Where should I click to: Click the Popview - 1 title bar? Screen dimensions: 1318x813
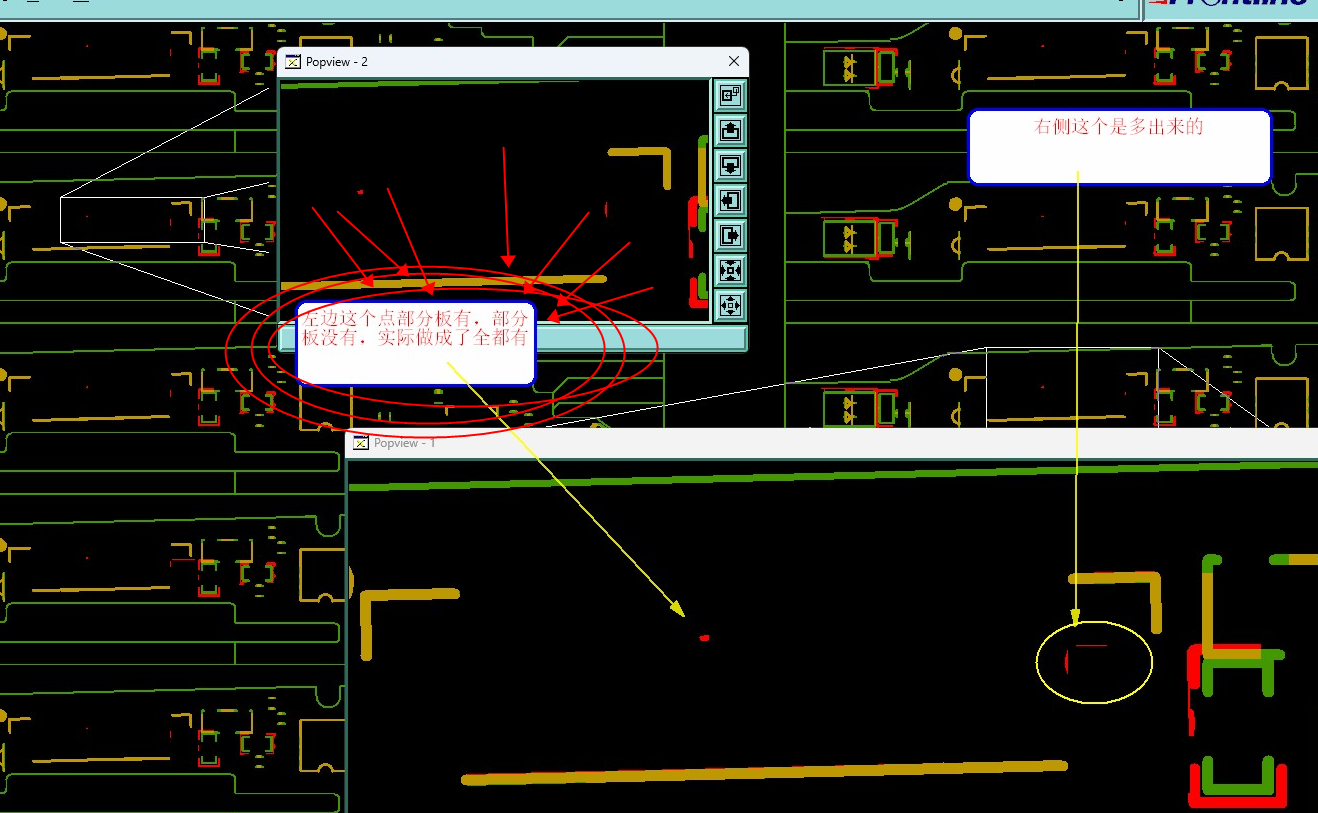832,443
